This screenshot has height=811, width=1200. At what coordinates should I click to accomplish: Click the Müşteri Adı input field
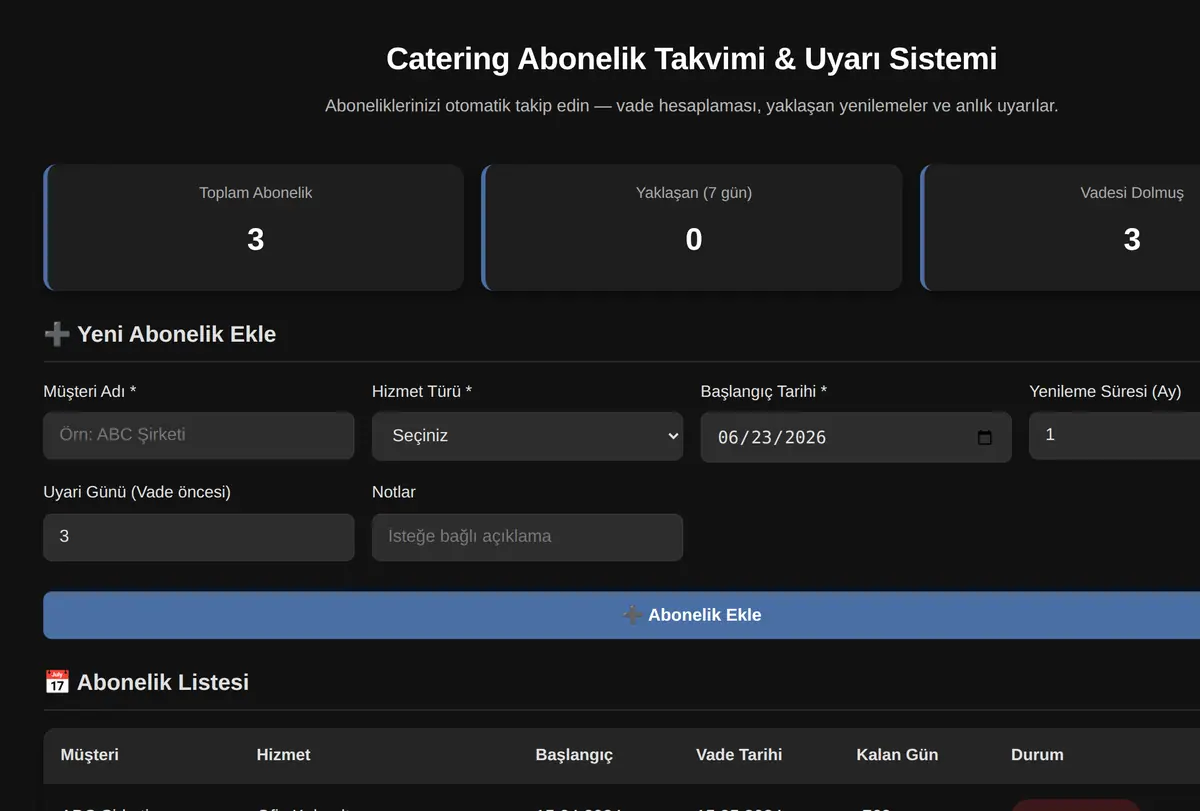199,436
